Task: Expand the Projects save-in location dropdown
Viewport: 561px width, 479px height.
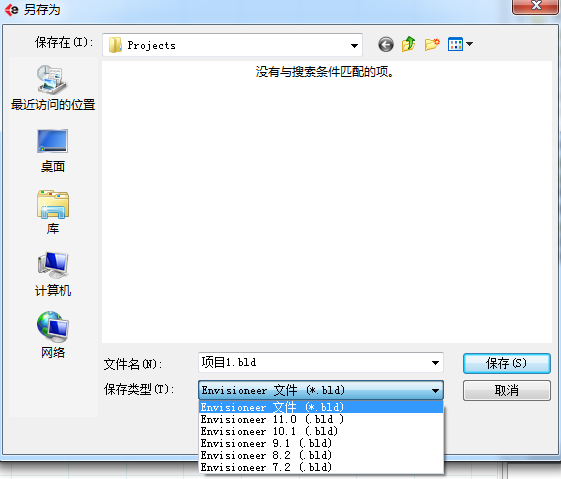Action: click(354, 45)
